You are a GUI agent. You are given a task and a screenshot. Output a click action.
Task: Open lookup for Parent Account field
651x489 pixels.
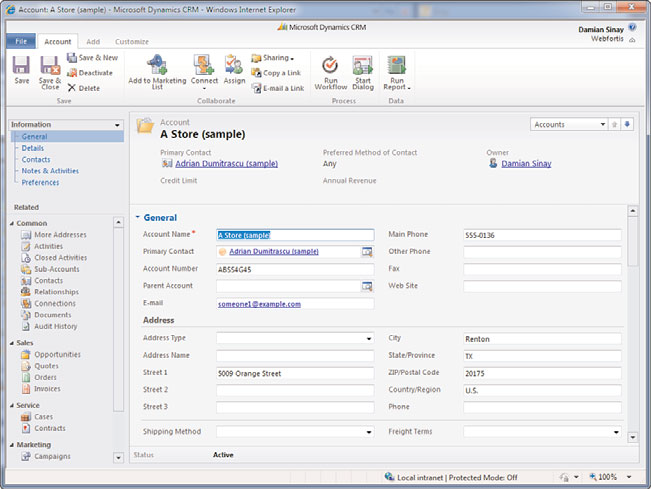tap(367, 286)
